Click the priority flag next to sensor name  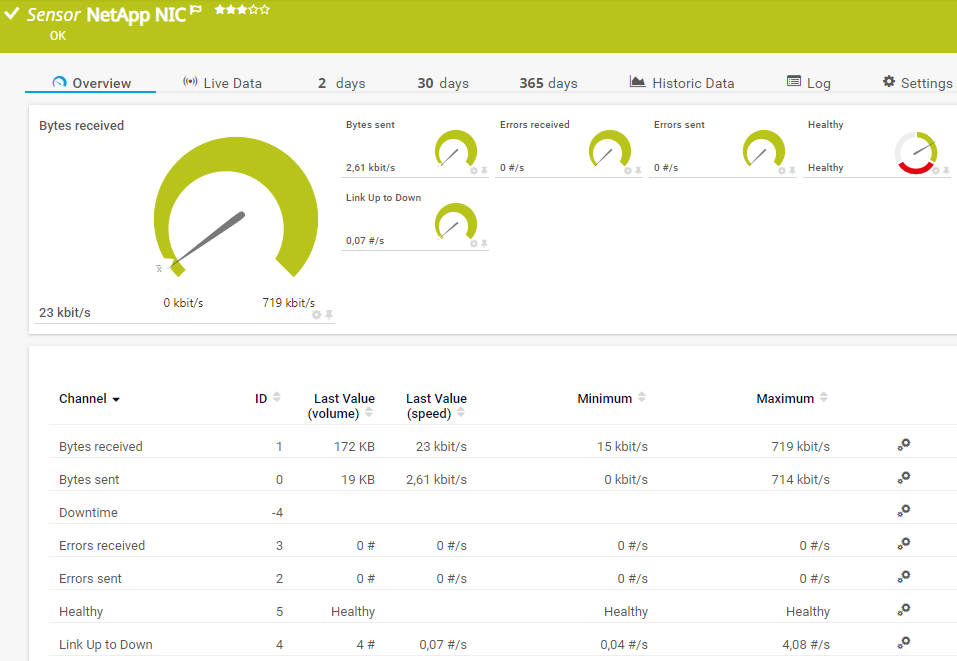point(196,11)
